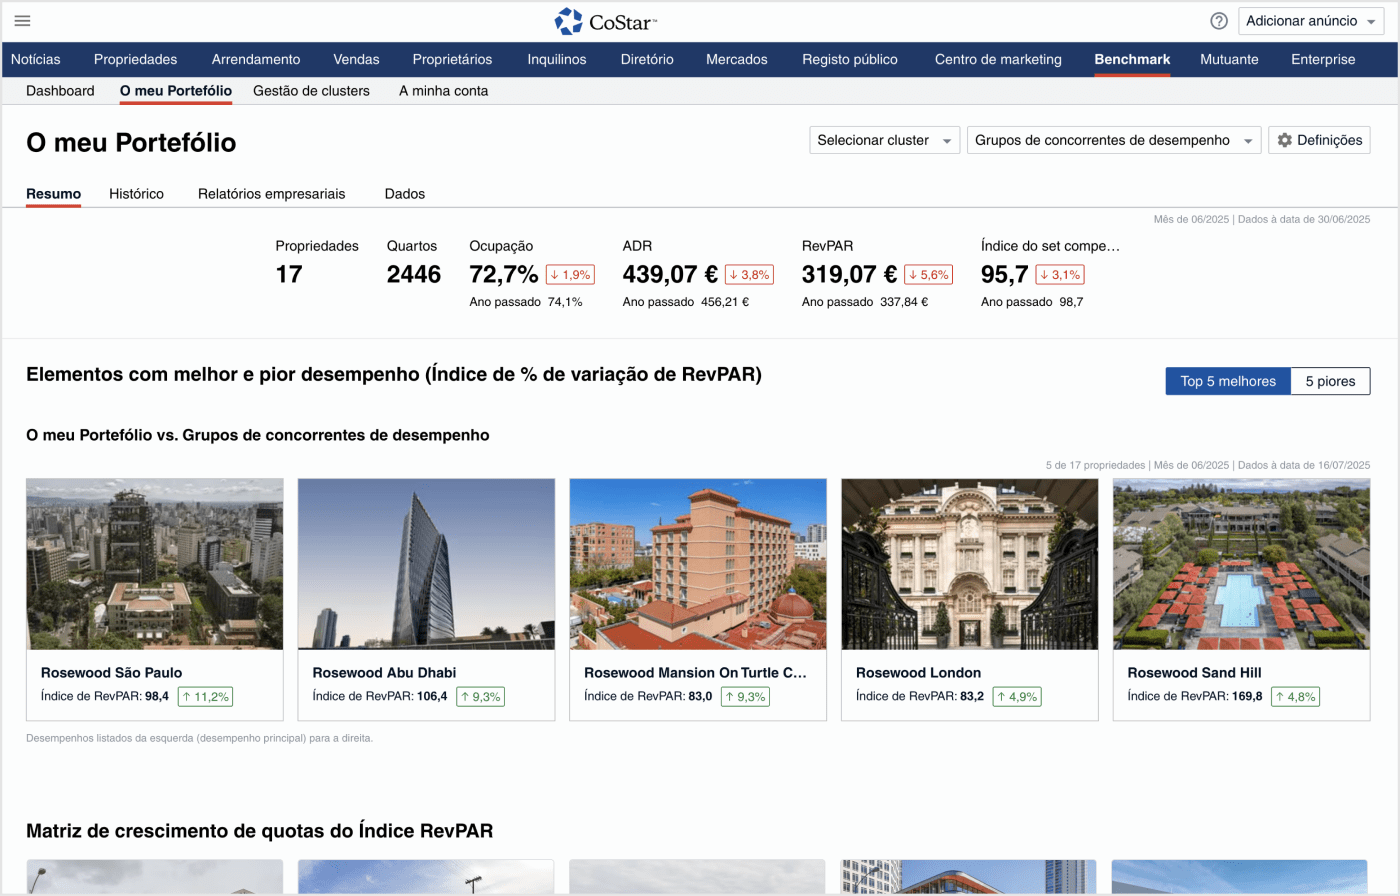Click the ADR 3,8% decrease badge
This screenshot has width=1400, height=896.
point(749,274)
